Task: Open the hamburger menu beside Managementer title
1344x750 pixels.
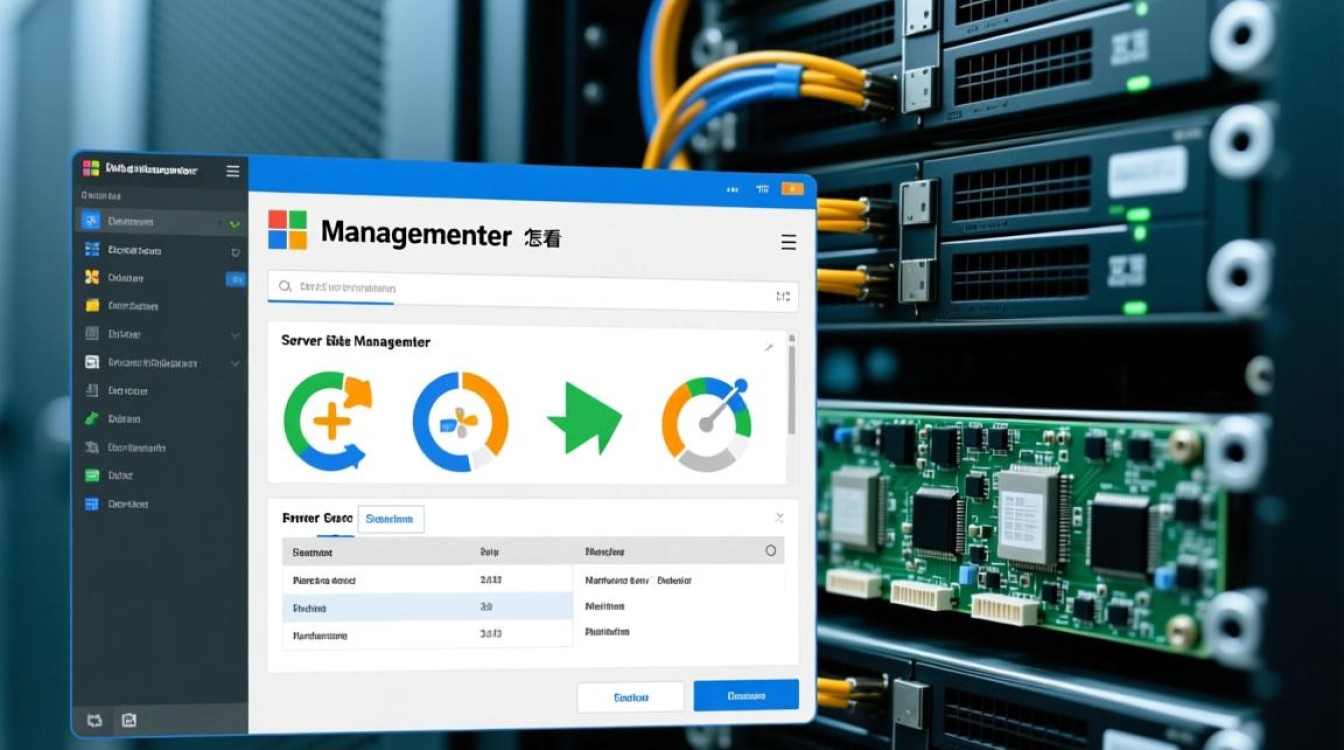Action: tap(788, 242)
